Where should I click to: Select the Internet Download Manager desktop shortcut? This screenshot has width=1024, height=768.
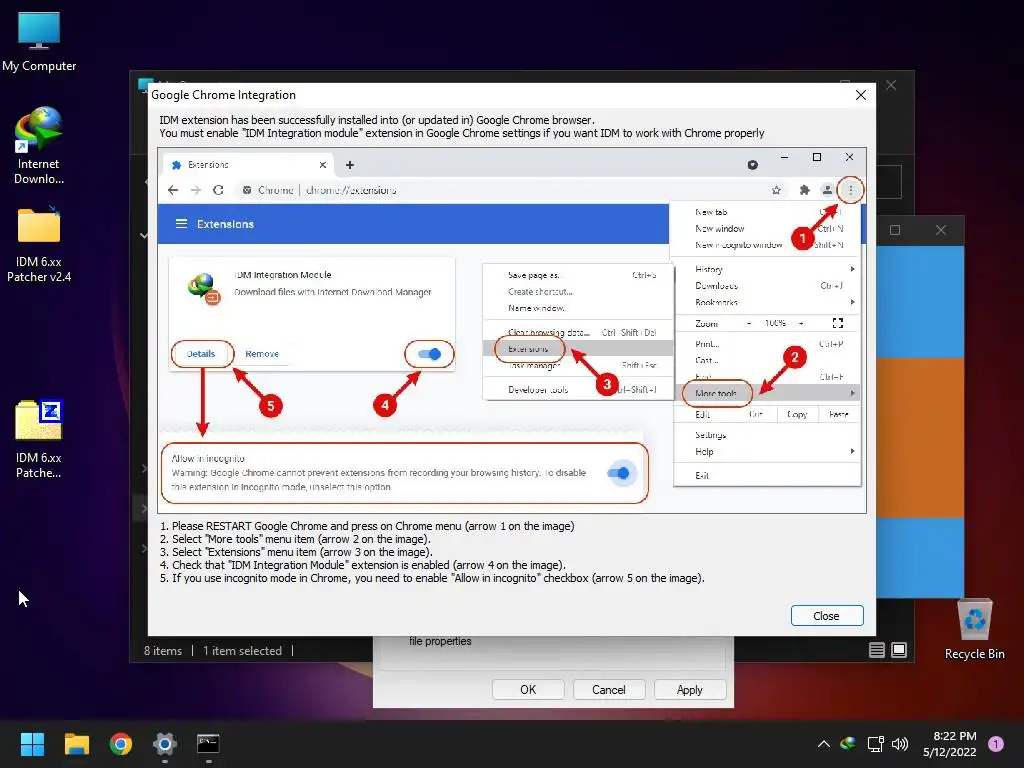coord(39,145)
